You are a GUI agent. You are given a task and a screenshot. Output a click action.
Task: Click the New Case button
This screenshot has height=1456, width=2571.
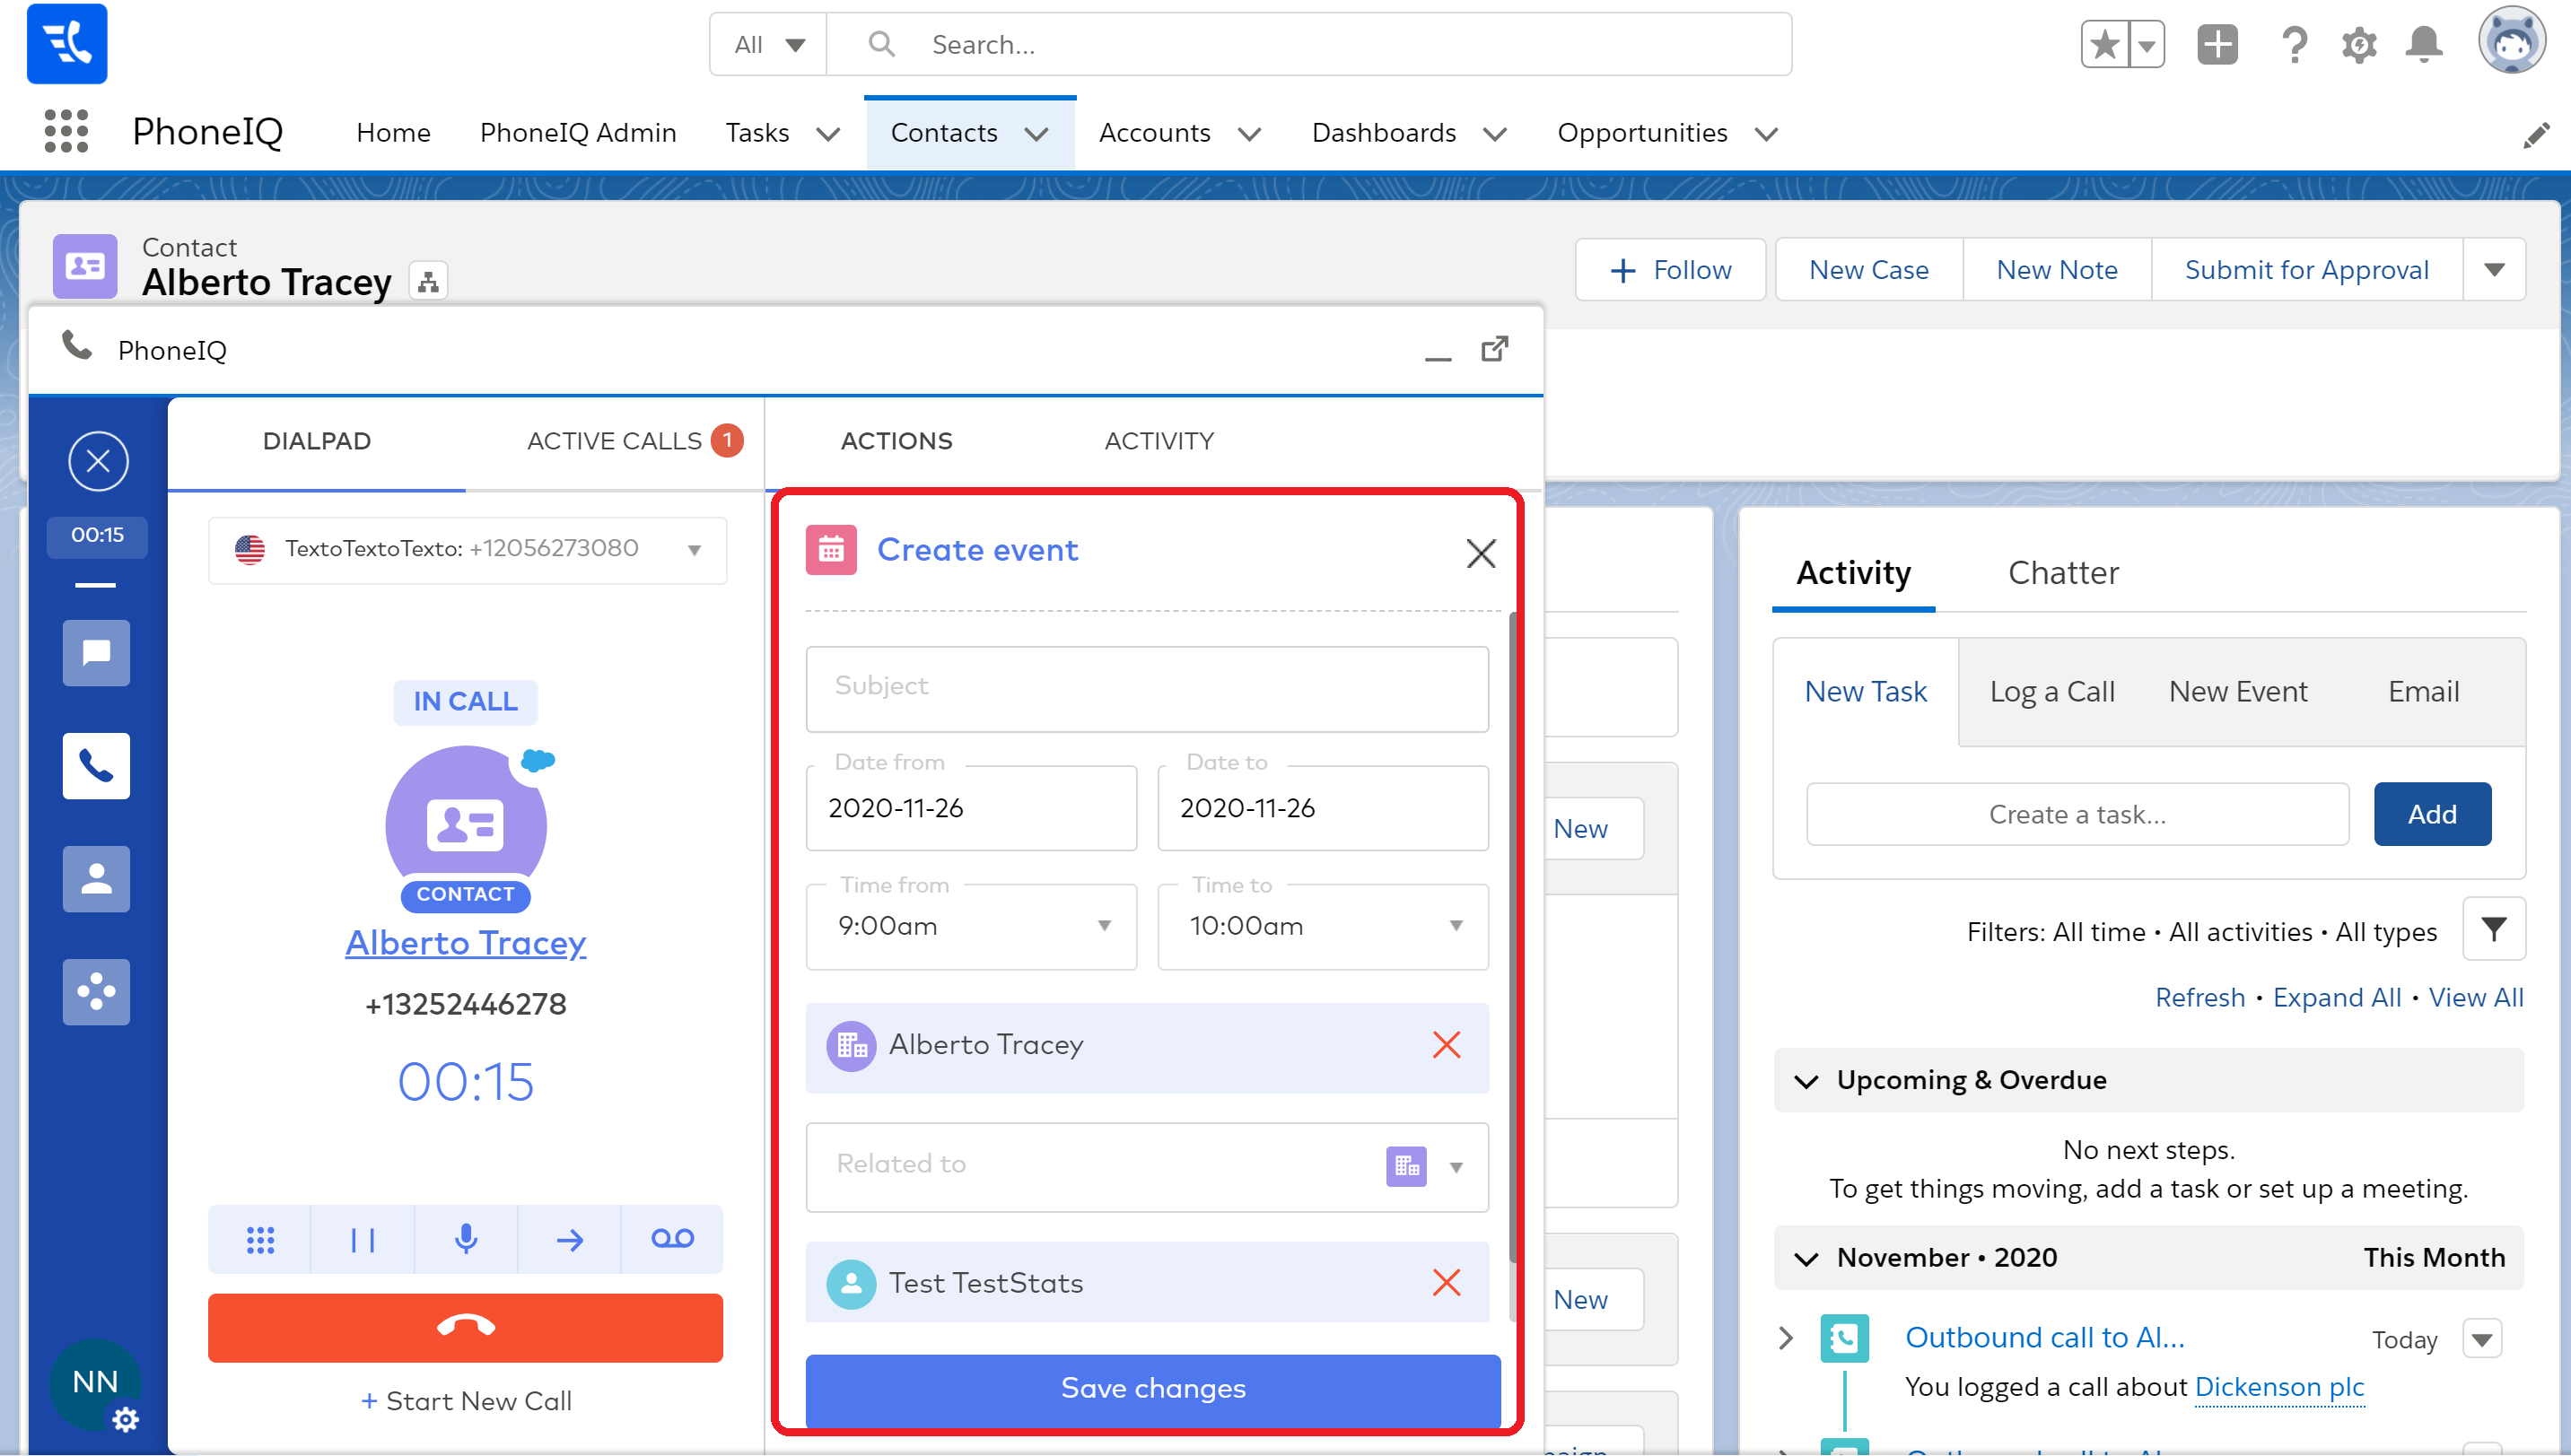[1869, 270]
